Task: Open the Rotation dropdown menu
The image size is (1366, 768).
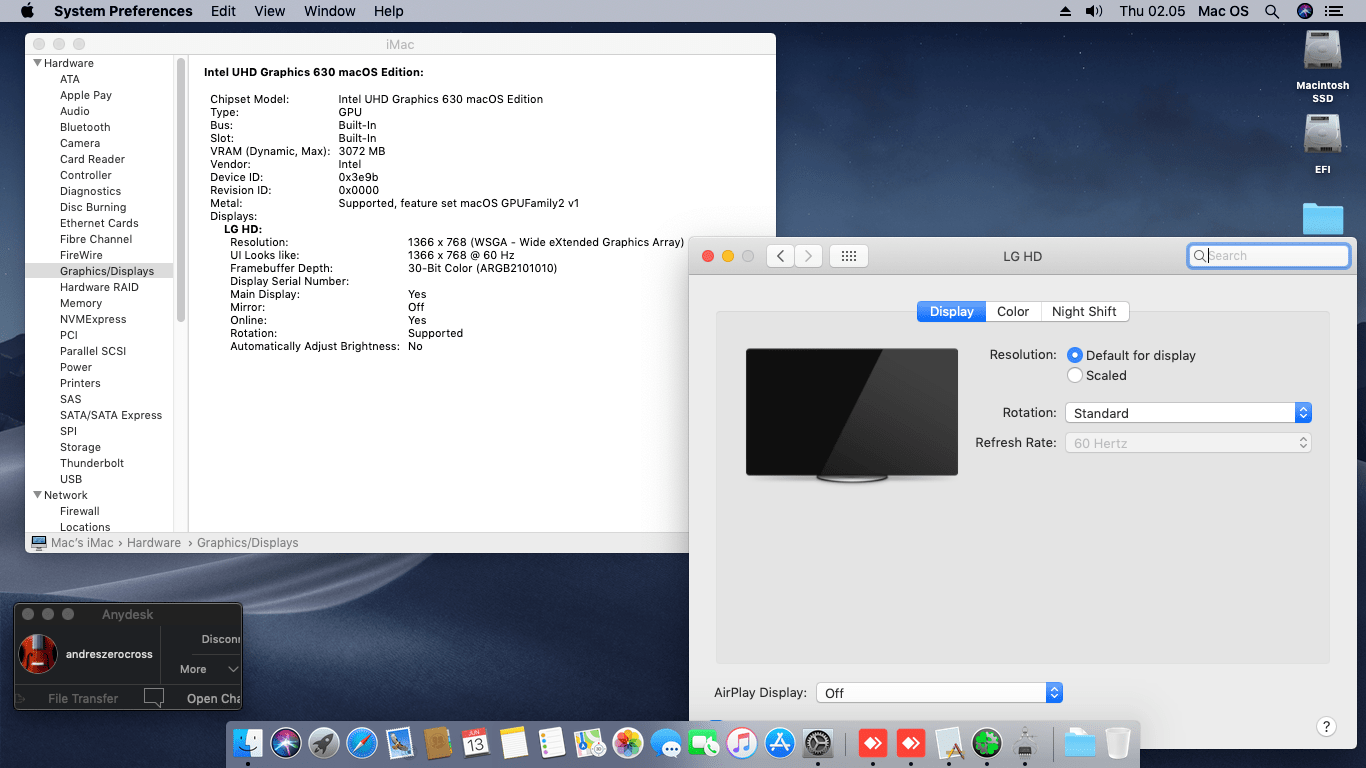Action: click(1187, 413)
